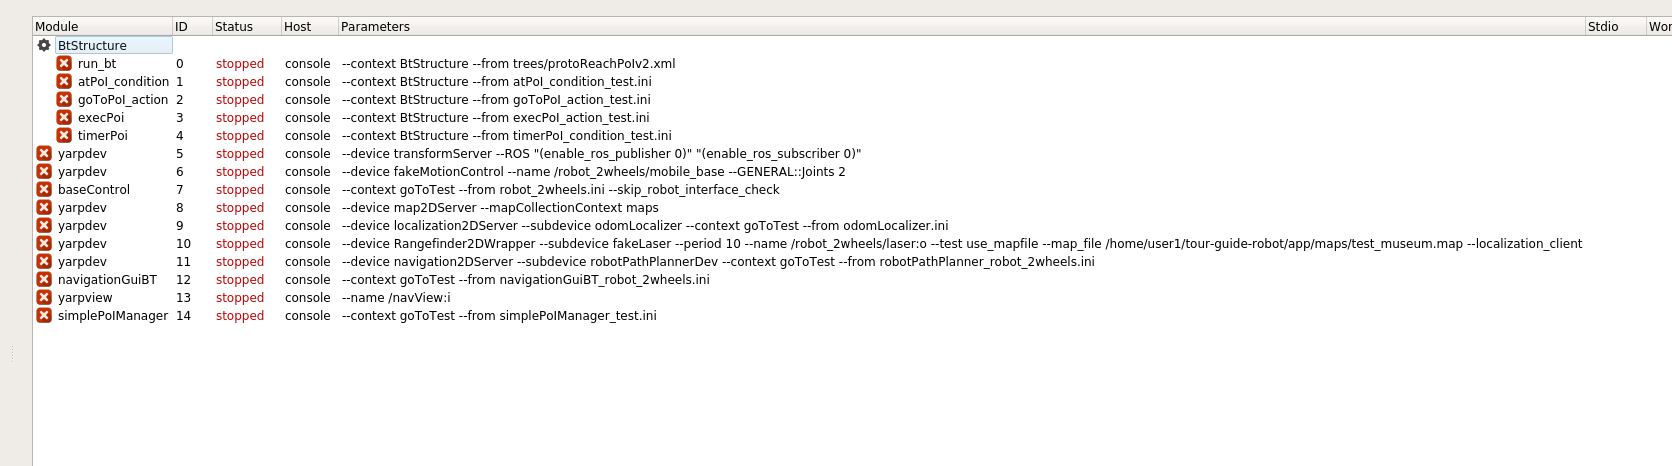Click the red icon of yarpdev ID 8
1672x466 pixels.
(44, 207)
